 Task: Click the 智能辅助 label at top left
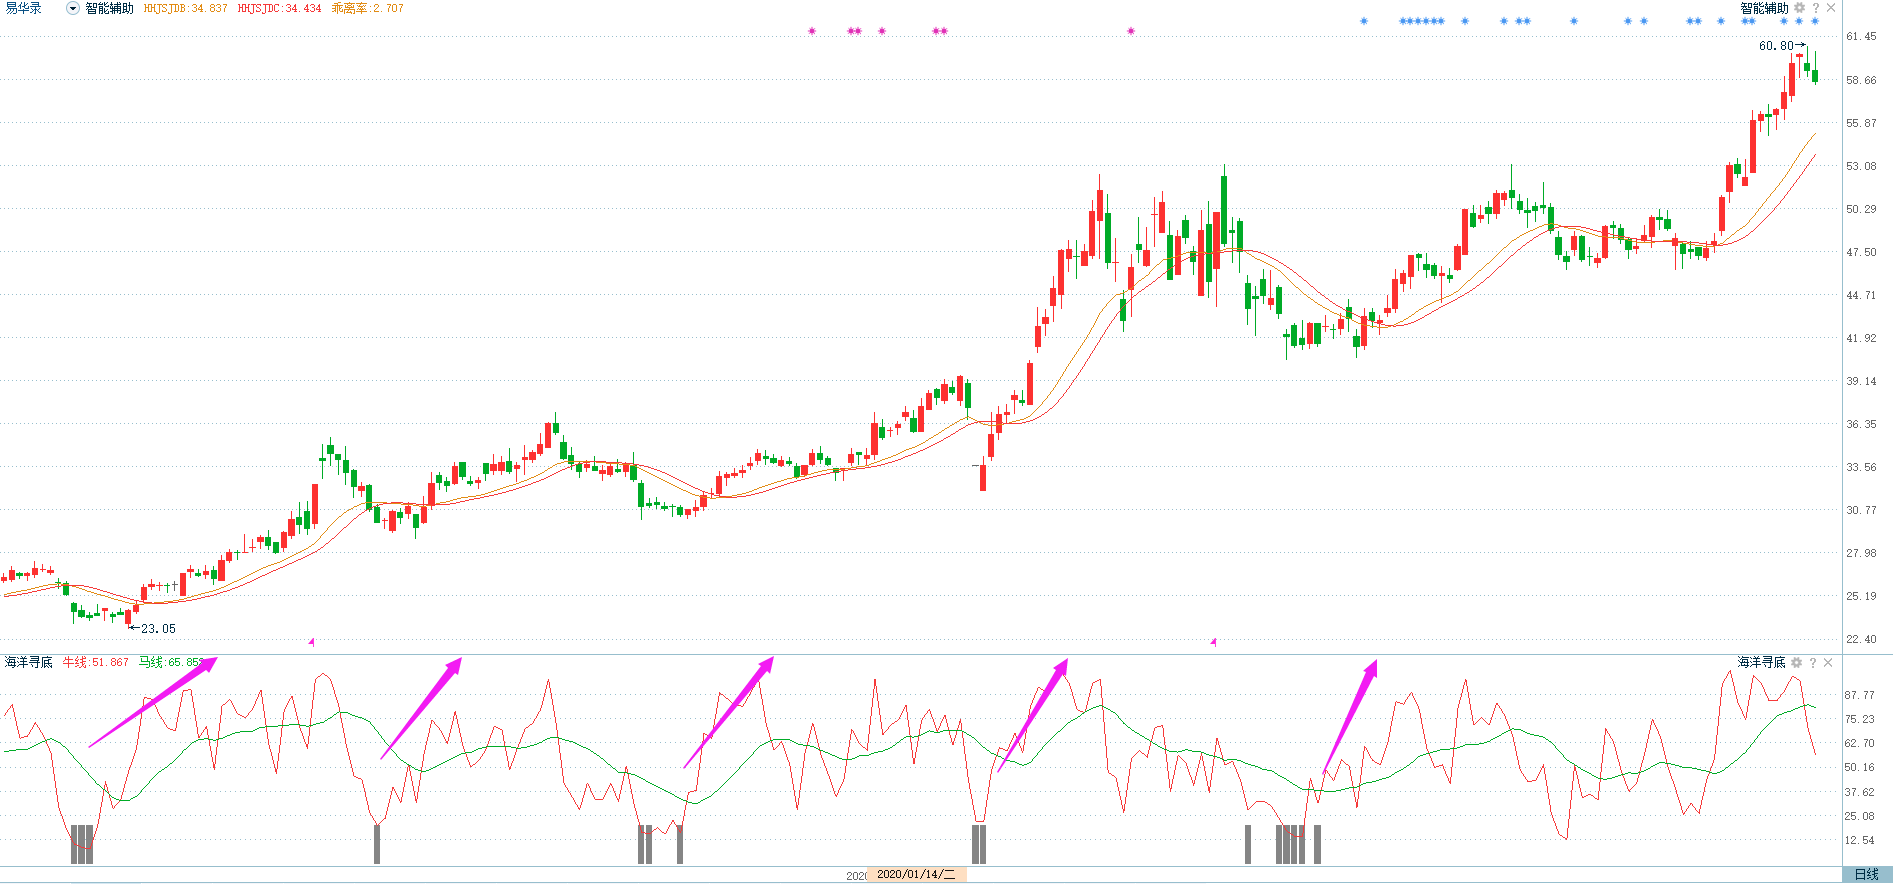click(x=109, y=8)
